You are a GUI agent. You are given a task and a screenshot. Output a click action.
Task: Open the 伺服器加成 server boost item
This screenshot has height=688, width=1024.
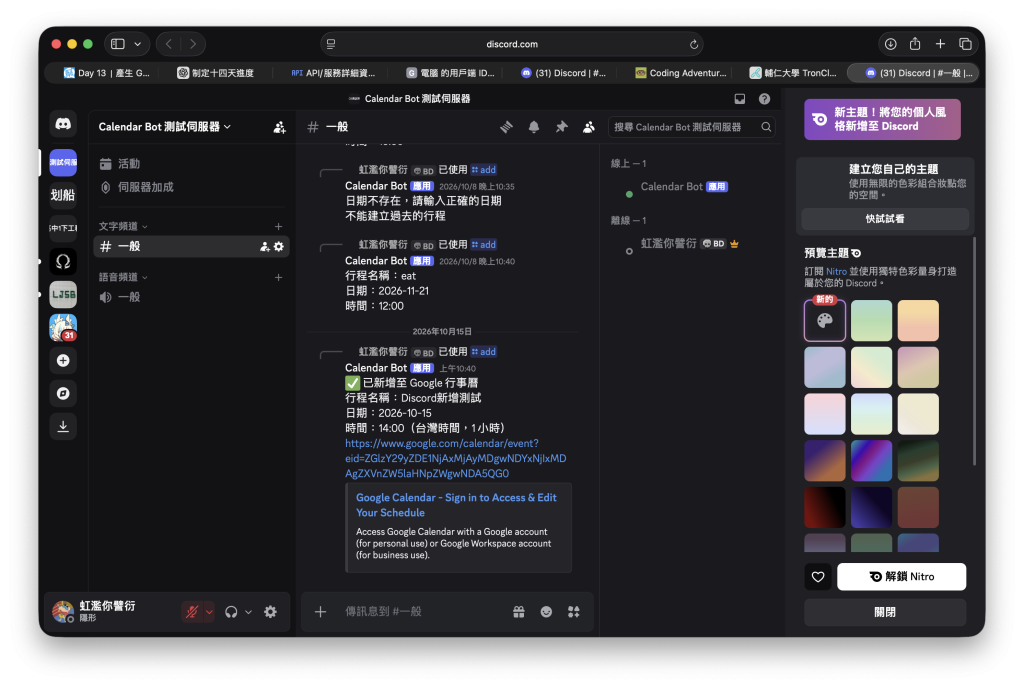point(191,187)
